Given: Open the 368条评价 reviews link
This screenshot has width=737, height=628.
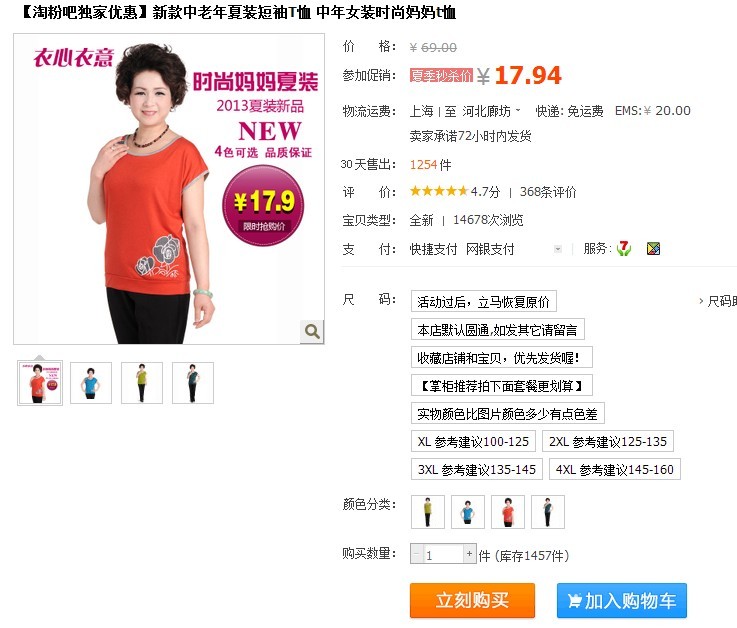Looking at the screenshot, I should pyautogui.click(x=548, y=192).
